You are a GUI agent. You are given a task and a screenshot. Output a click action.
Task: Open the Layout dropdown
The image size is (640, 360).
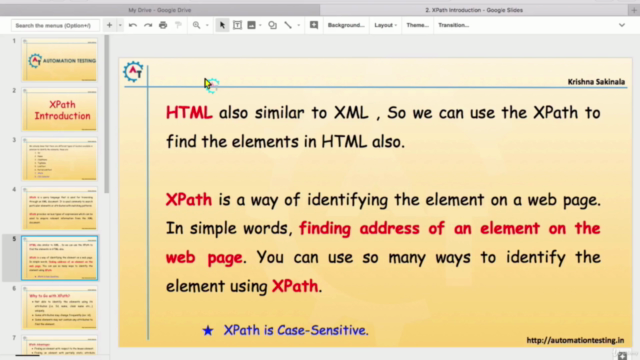point(385,25)
